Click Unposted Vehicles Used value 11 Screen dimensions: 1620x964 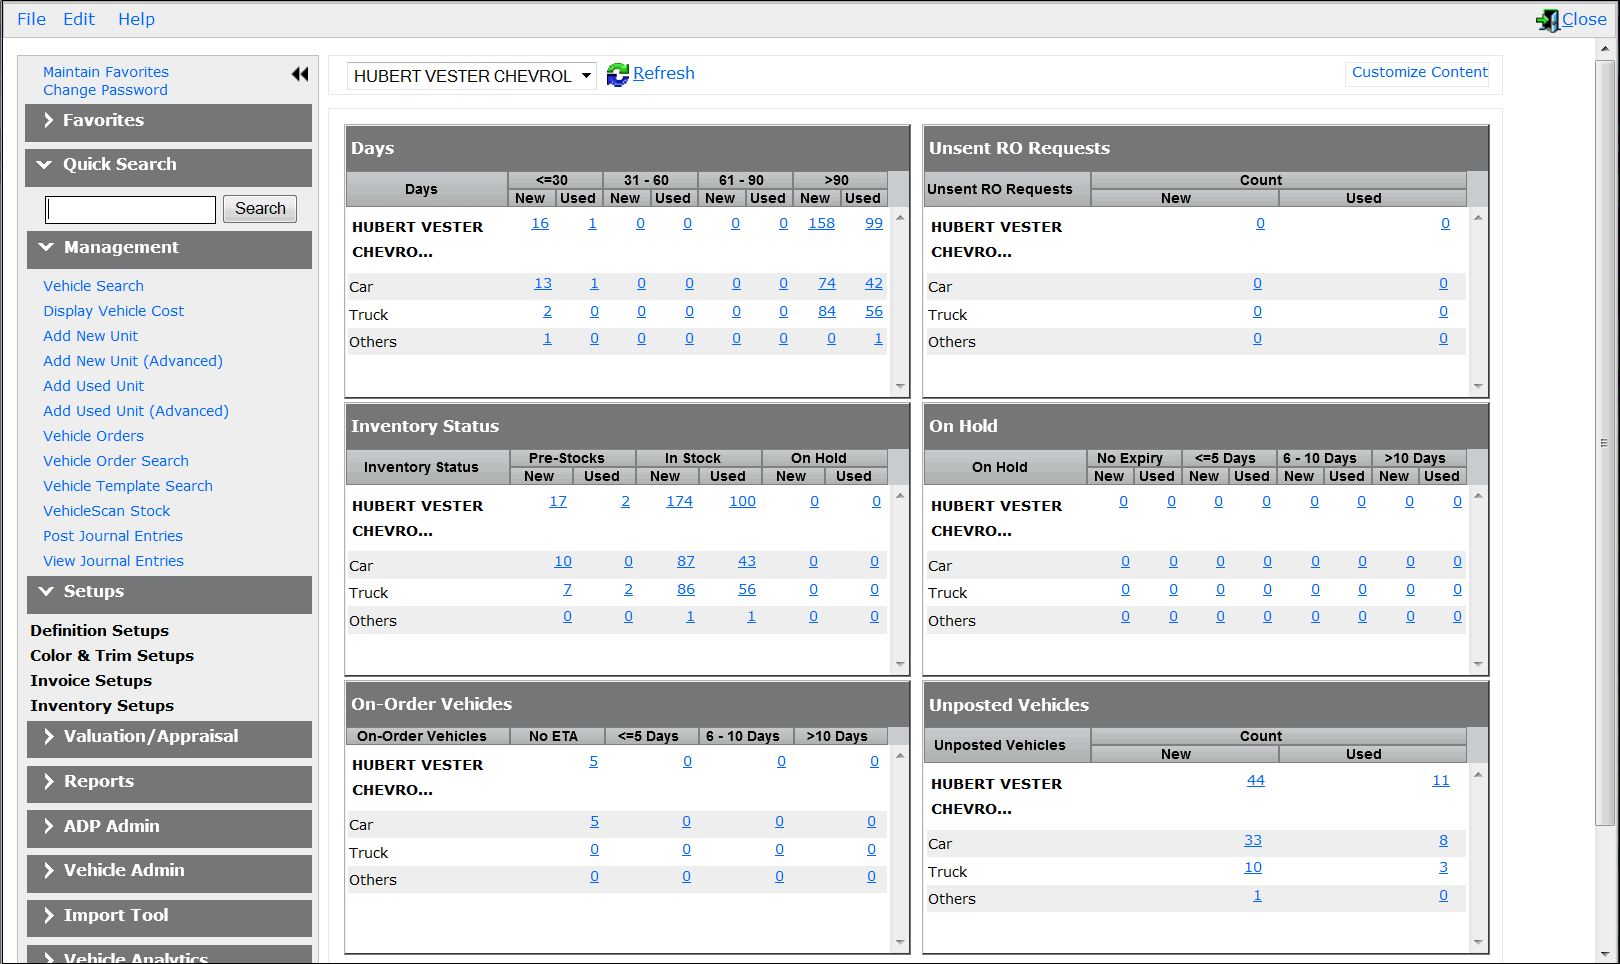(x=1441, y=780)
